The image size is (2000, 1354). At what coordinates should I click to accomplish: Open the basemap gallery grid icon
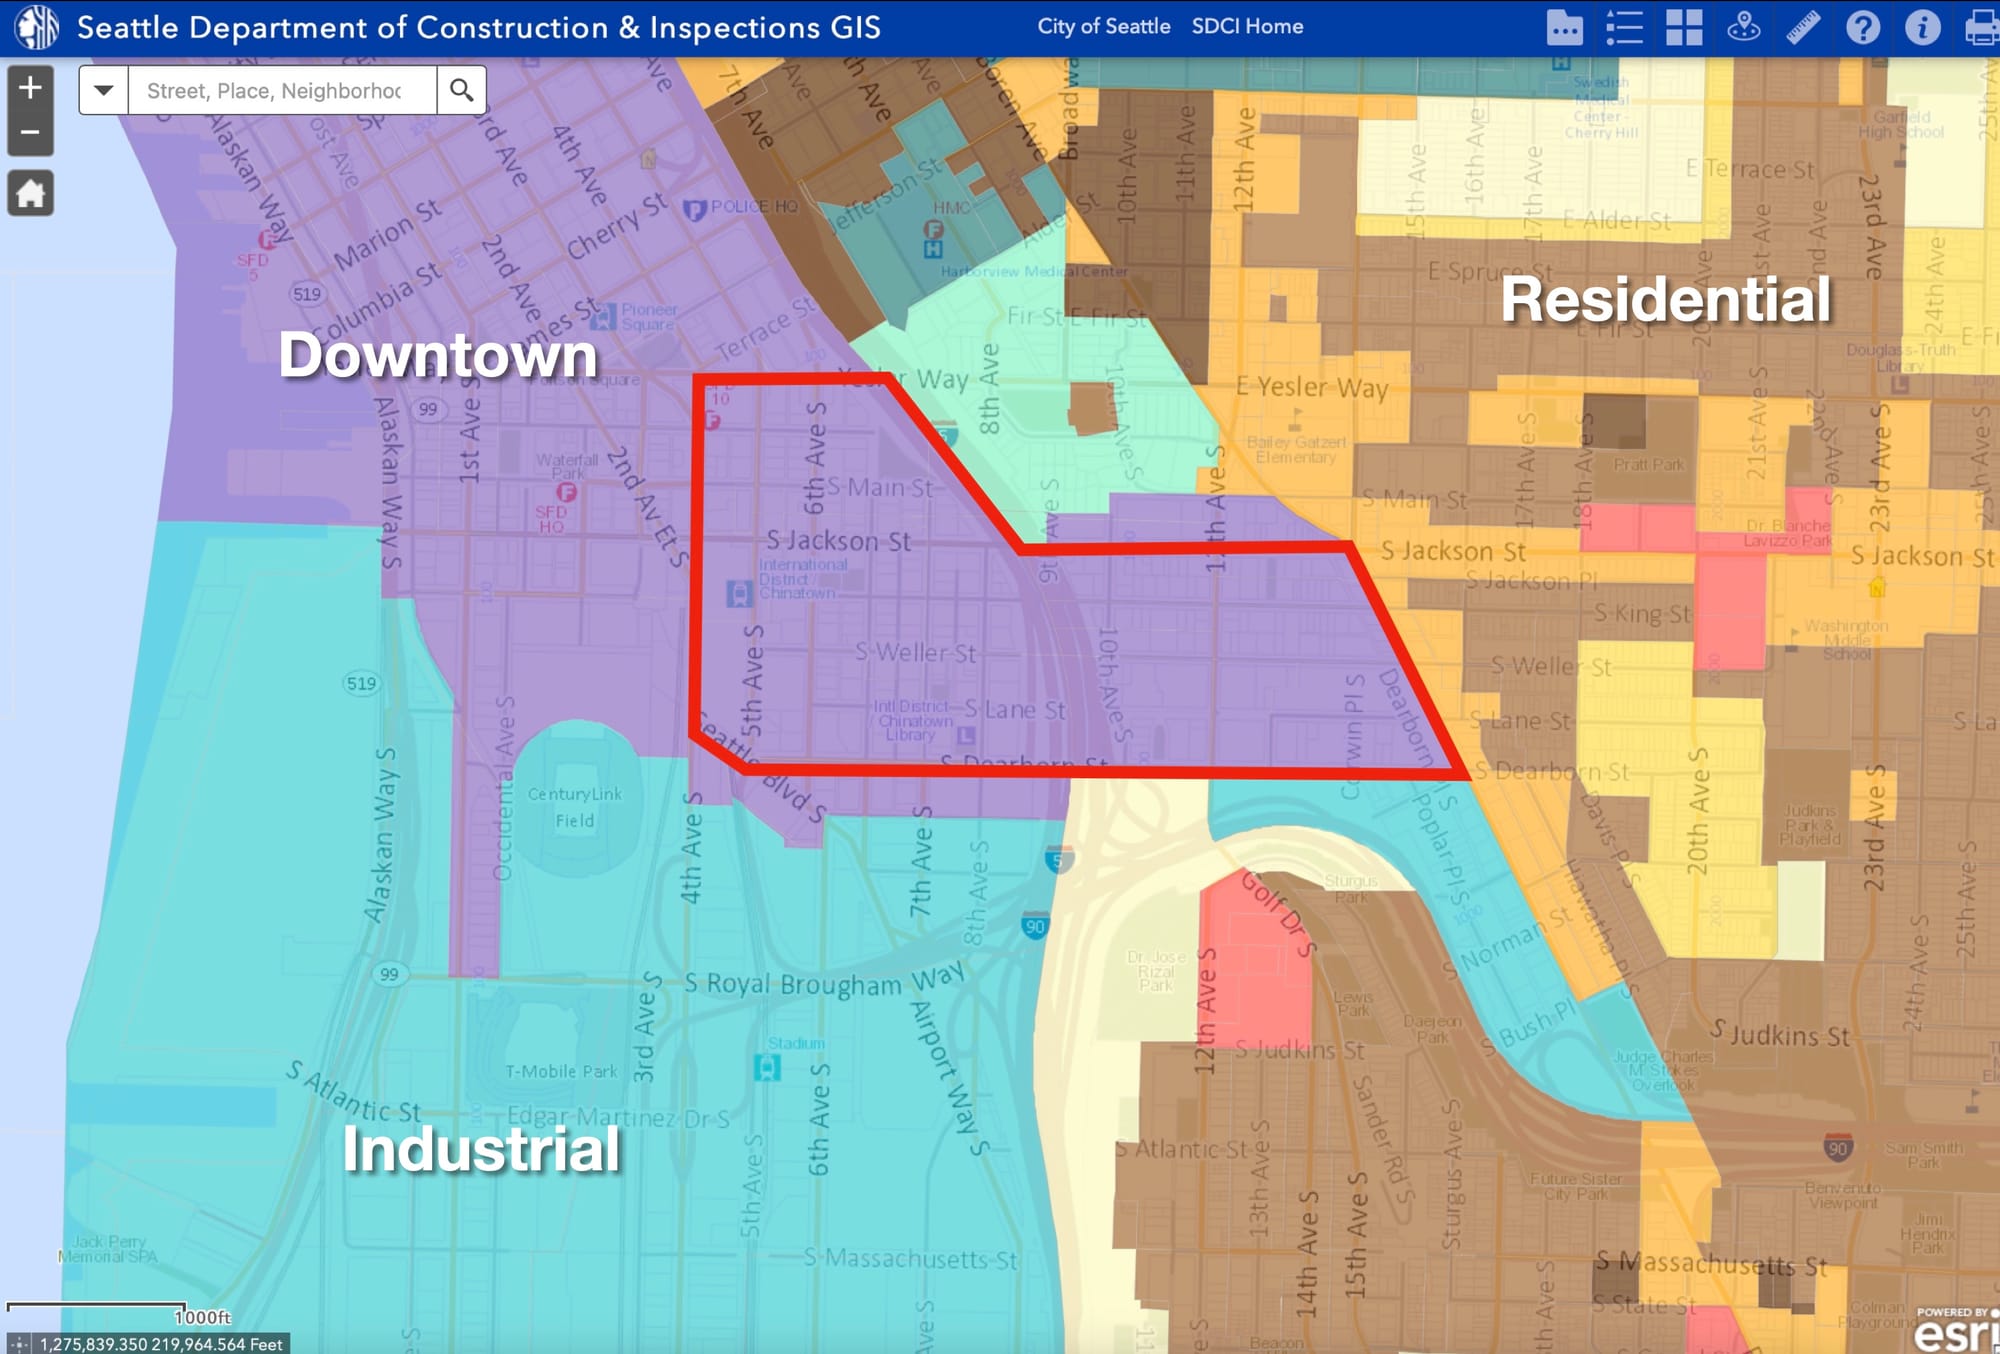tap(1684, 27)
